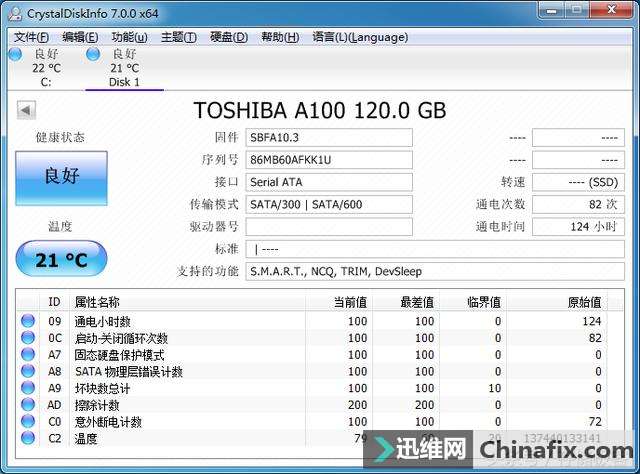640x474 pixels.
Task: Click the serial number field 86MB60AFKK1U
Action: 329,160
